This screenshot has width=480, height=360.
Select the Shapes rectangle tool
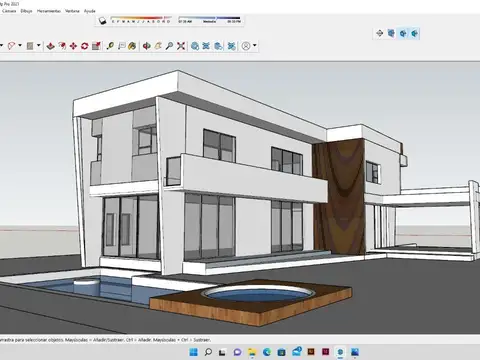[30, 46]
